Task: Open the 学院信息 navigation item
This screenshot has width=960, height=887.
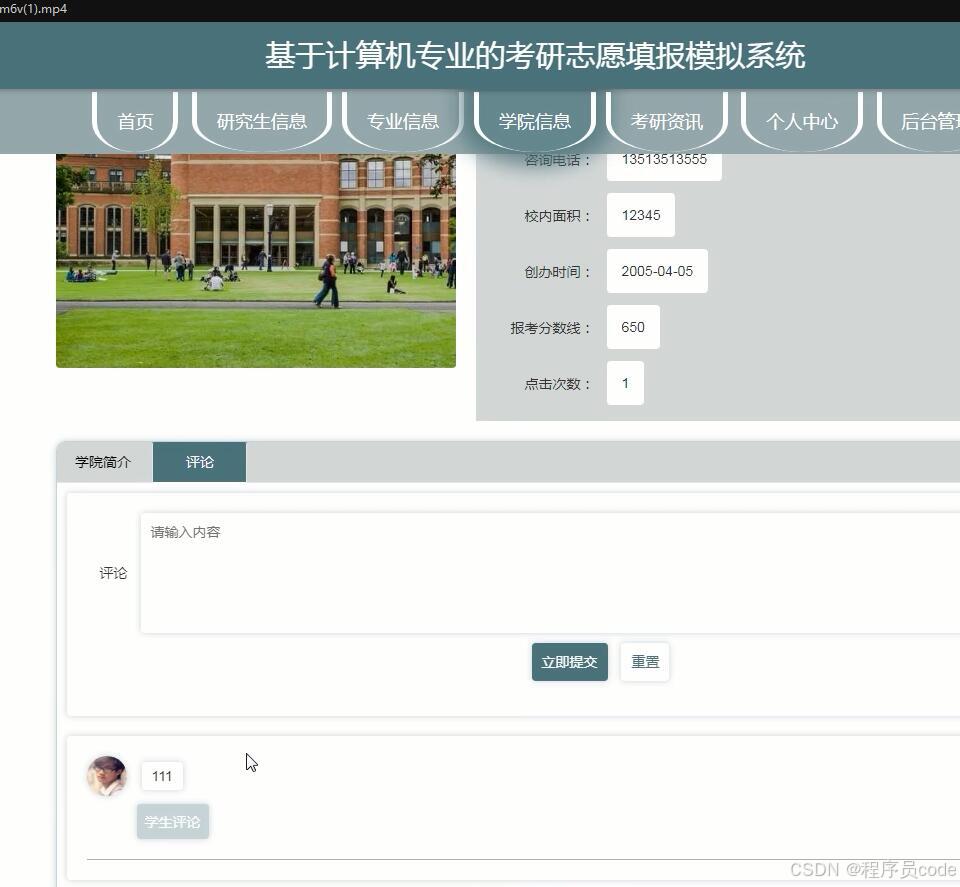Action: click(536, 121)
